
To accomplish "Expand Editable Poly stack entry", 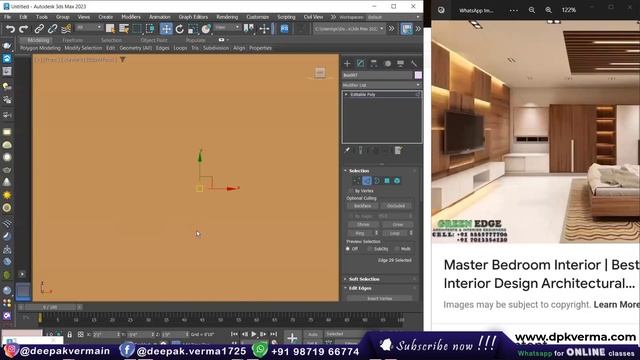I will (346, 94).
